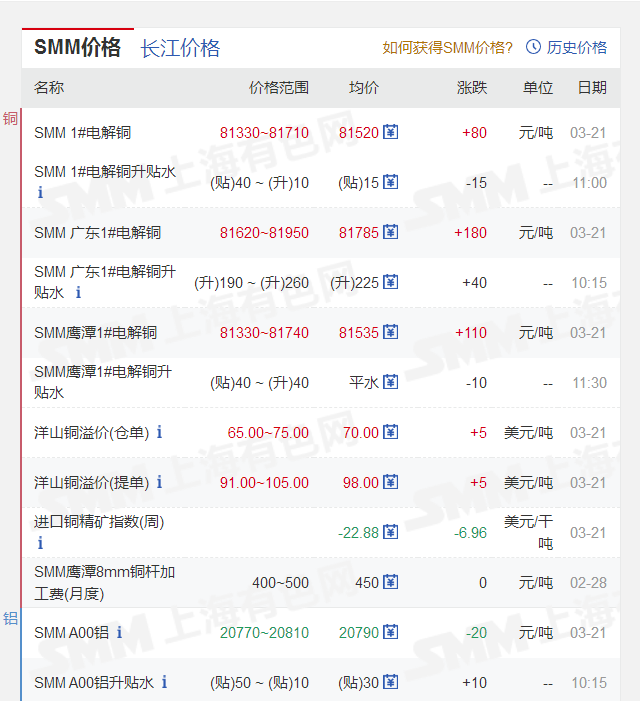Open 历史价格 history link
The width and height of the screenshot is (640, 701).
click(x=577, y=47)
